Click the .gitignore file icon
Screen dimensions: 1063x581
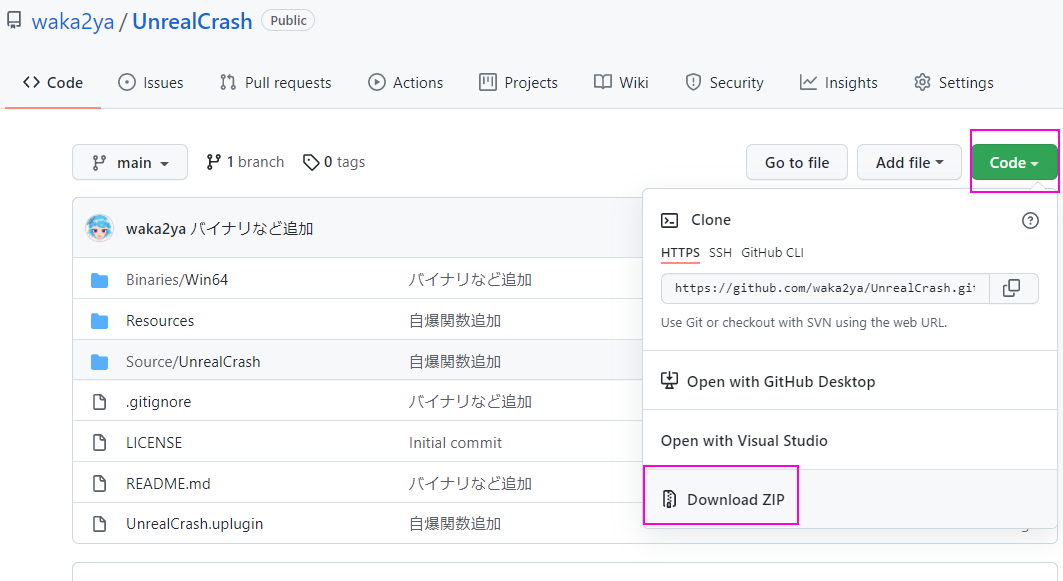99,402
